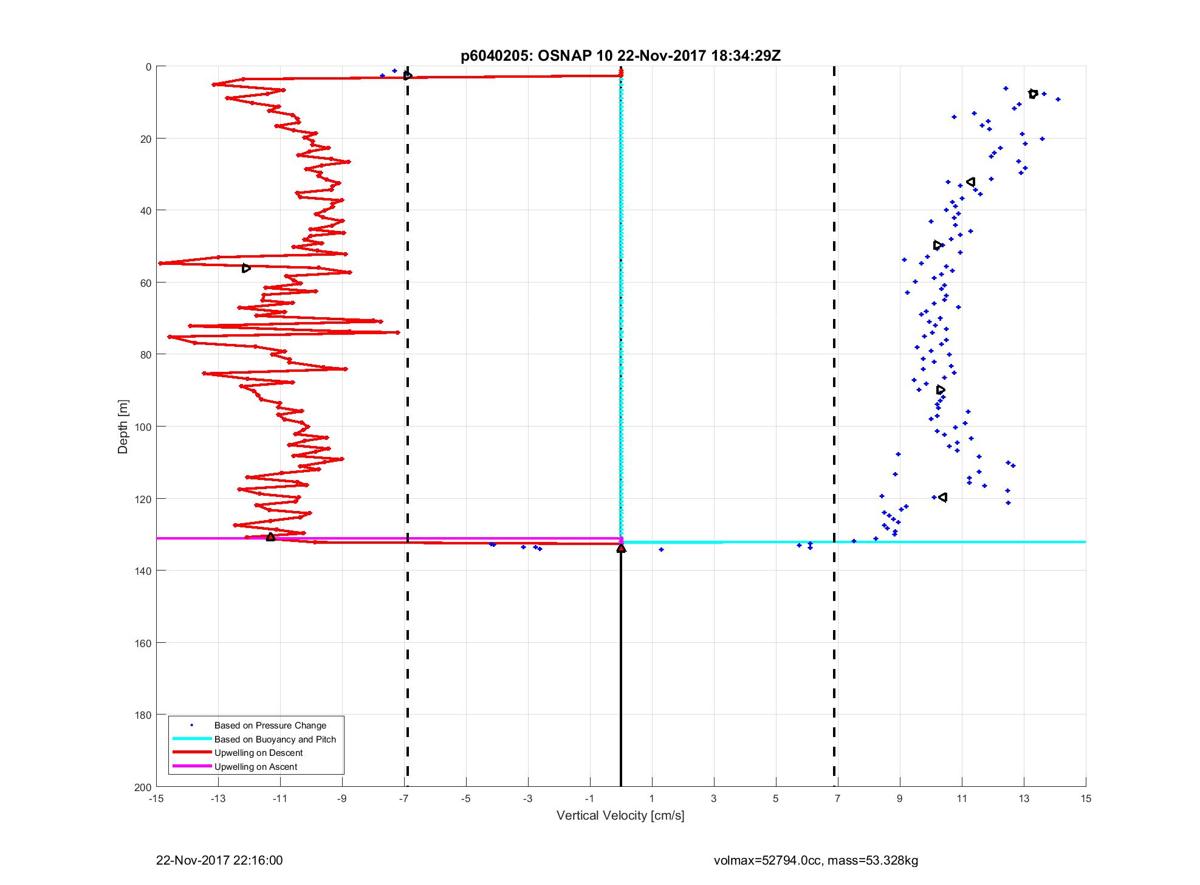Viewport: 1200px width, 885px height.
Task: Click the x-axis tick label '-1'
Action: click(590, 798)
